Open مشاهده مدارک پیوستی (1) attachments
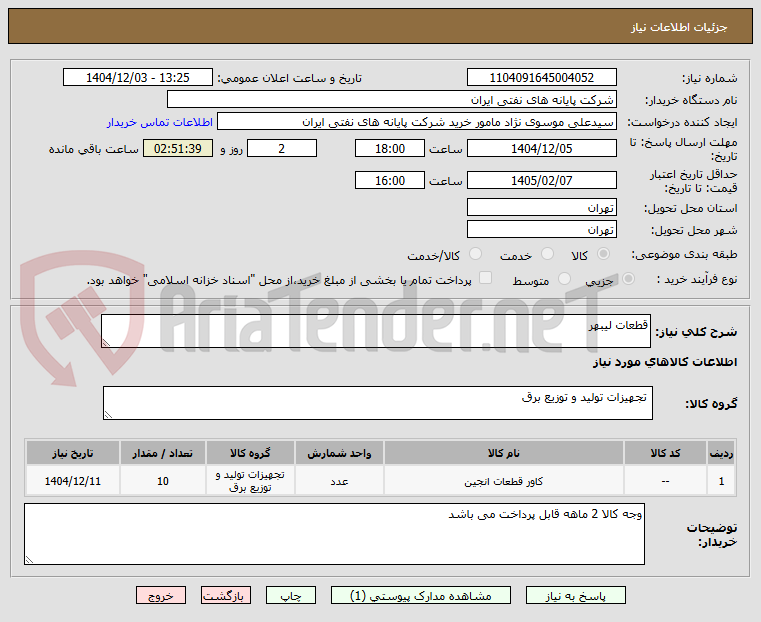The height and width of the screenshot is (622, 761). [x=421, y=595]
